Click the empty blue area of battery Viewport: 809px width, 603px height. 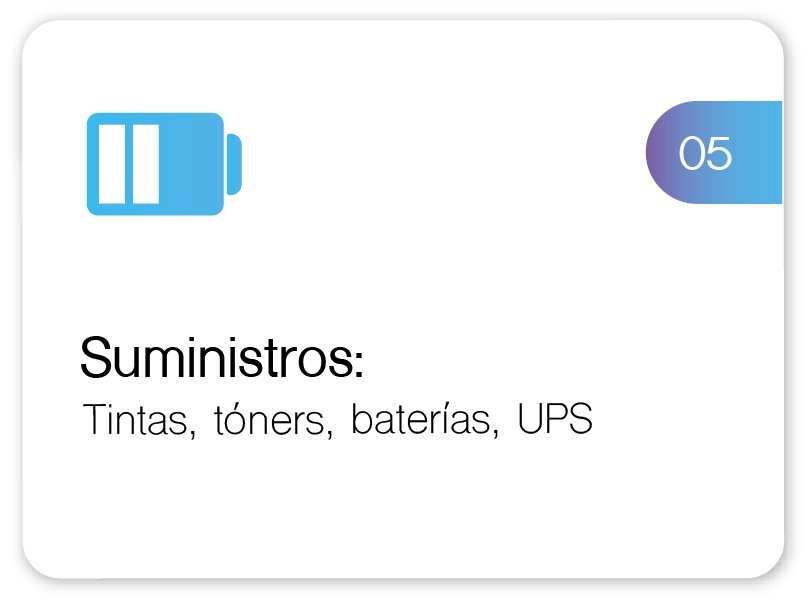coord(193,164)
